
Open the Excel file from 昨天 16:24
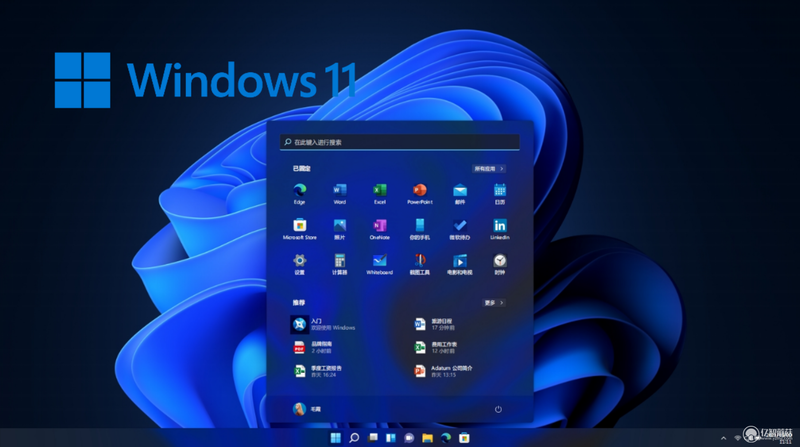(317, 371)
